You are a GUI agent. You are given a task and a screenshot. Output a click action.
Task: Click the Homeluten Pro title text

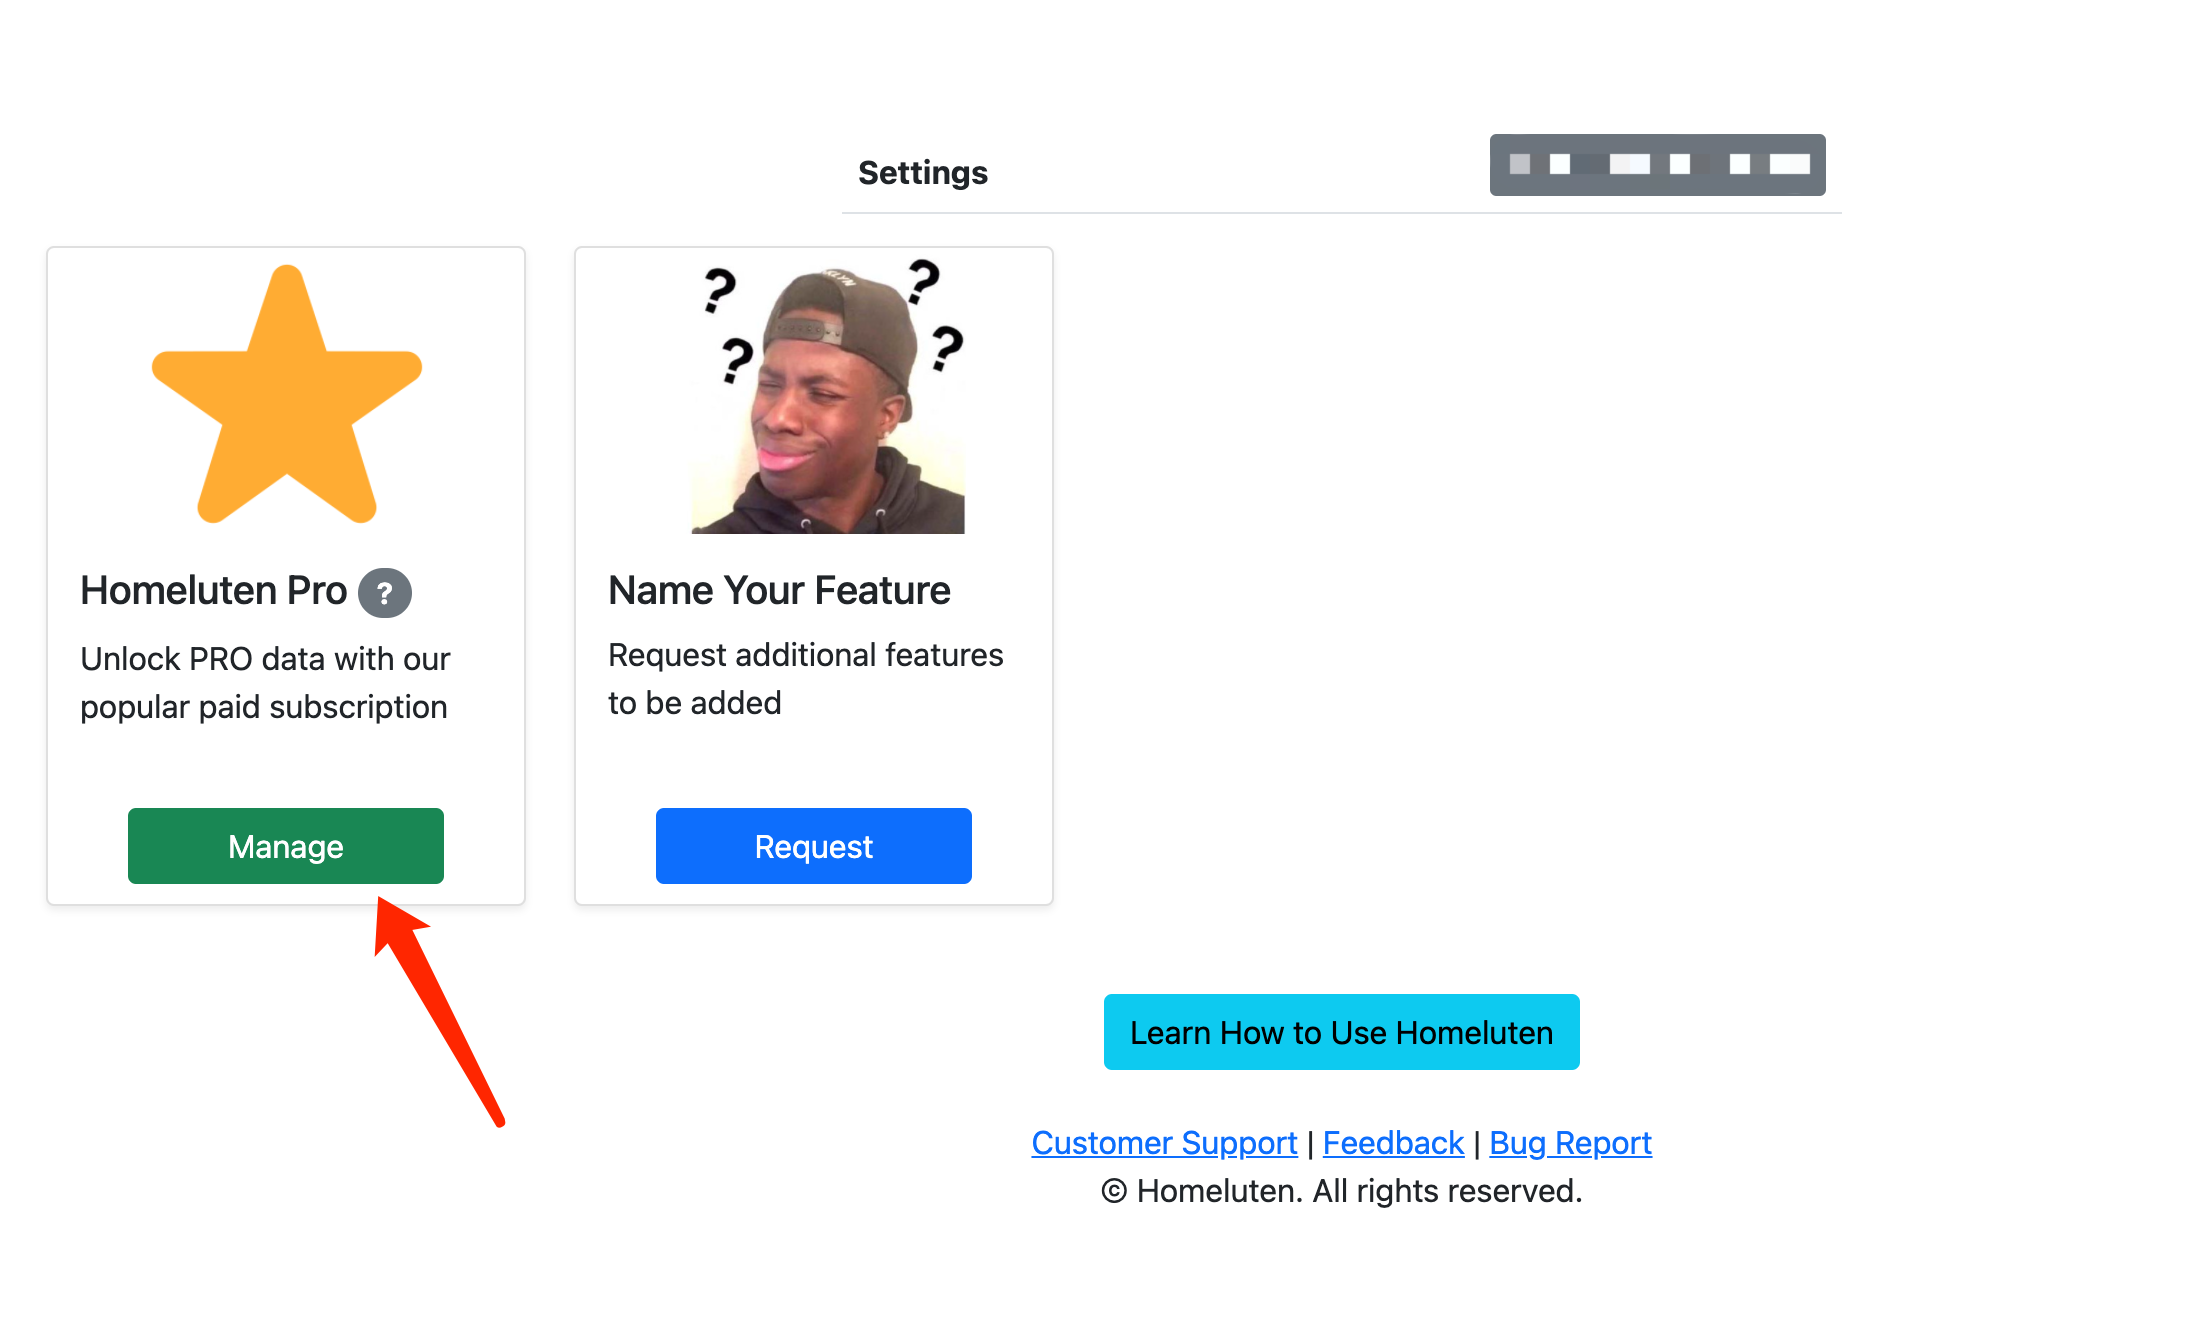[x=213, y=590]
